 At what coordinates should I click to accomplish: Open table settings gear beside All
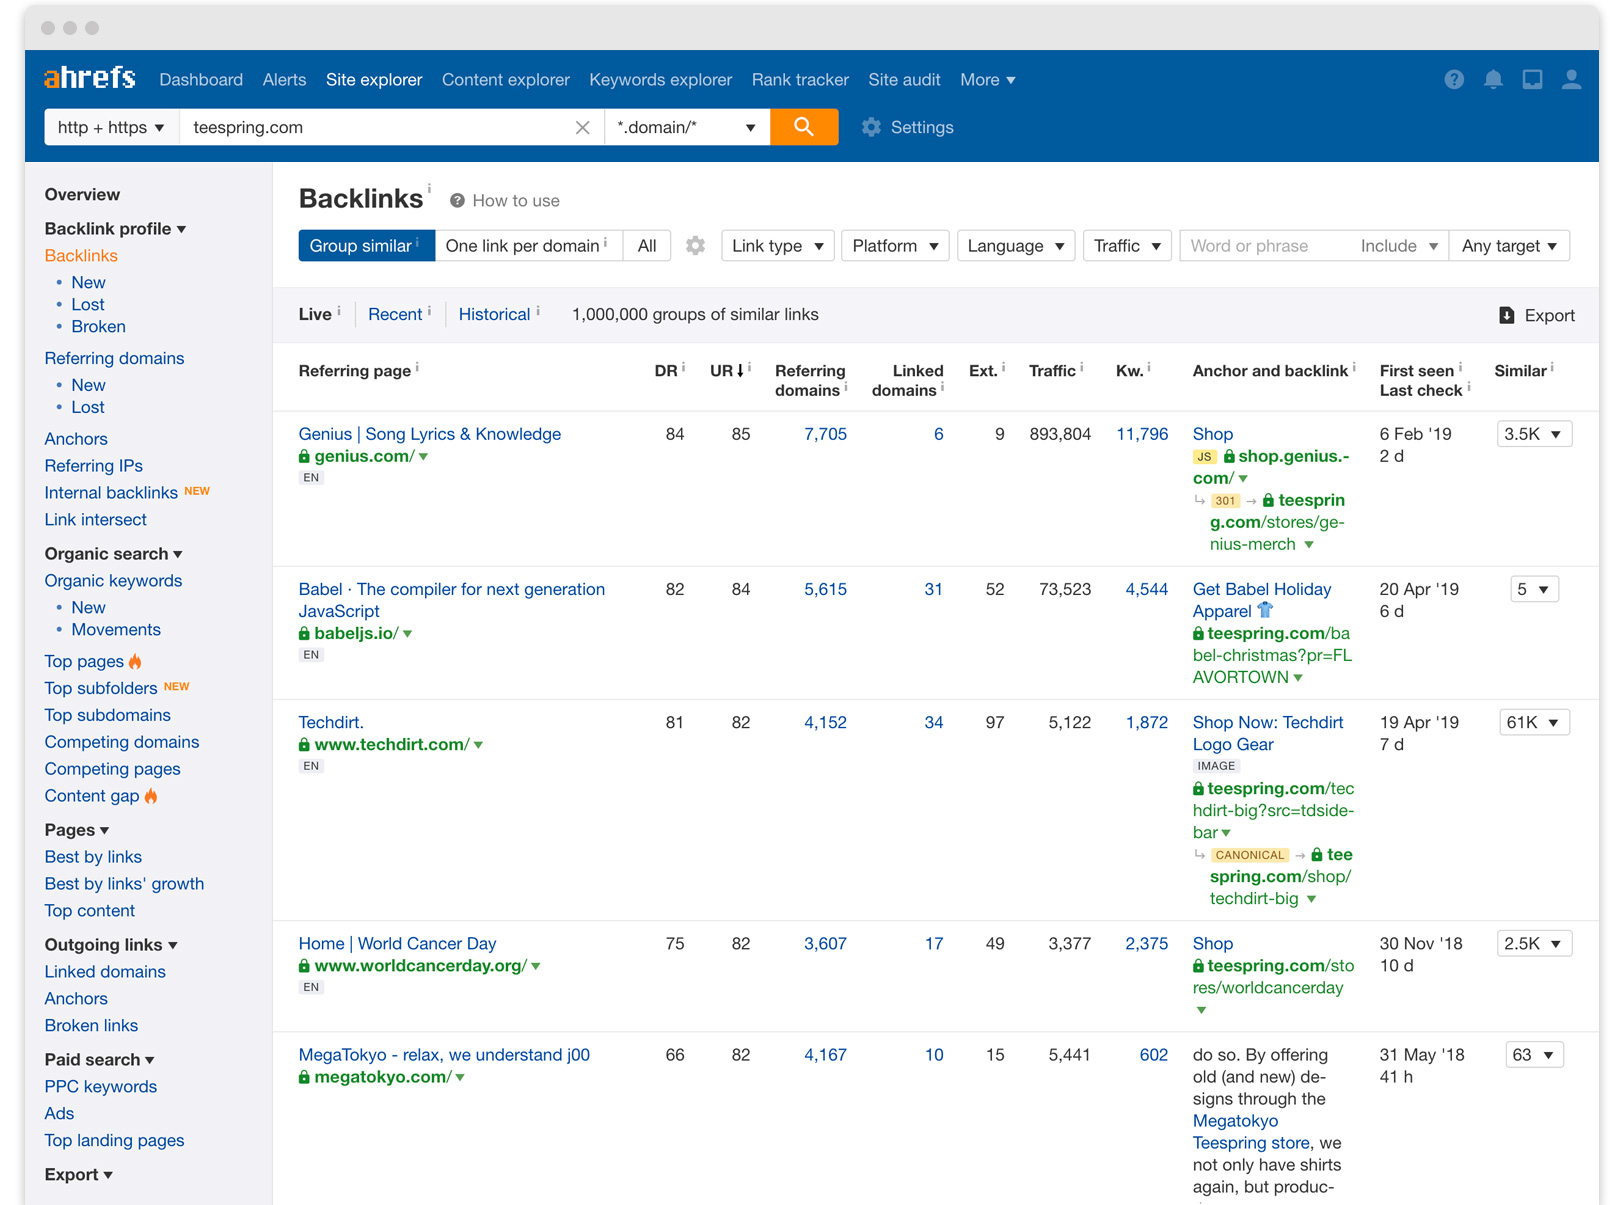(x=695, y=245)
